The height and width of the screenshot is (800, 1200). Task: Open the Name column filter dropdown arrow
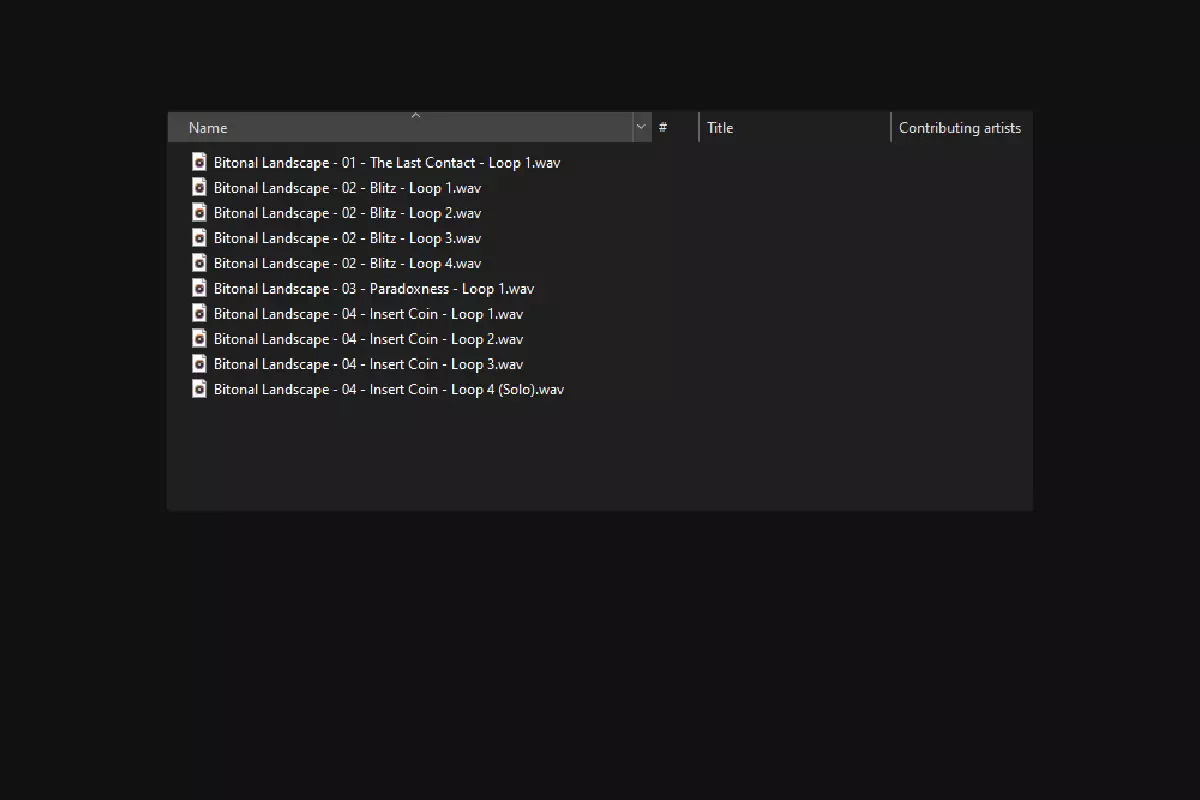click(642, 127)
